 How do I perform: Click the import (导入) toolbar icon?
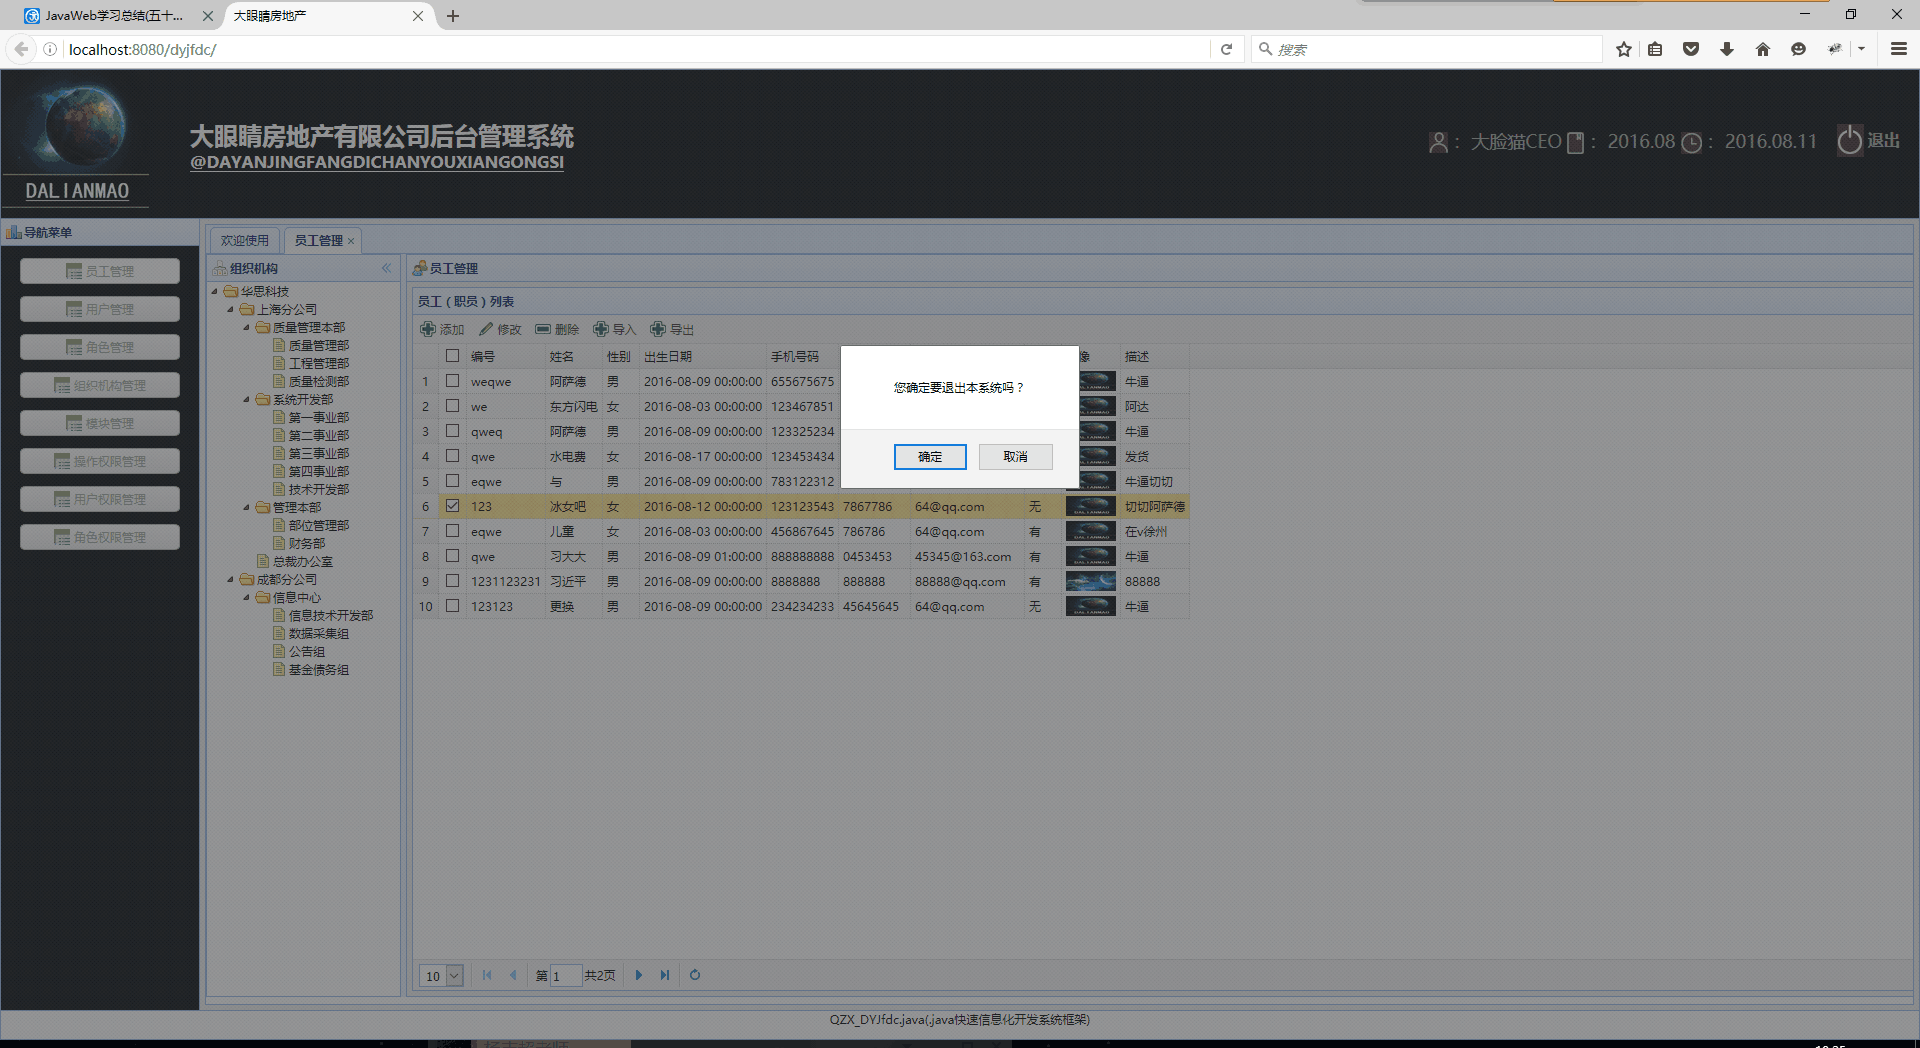601,329
